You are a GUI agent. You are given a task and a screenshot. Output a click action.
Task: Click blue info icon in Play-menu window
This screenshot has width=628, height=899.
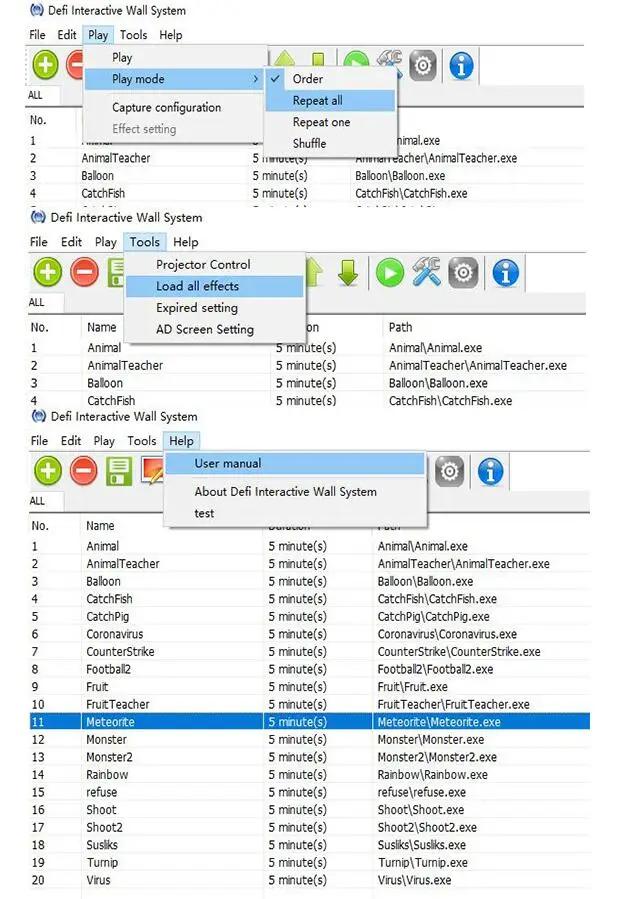pos(461,65)
